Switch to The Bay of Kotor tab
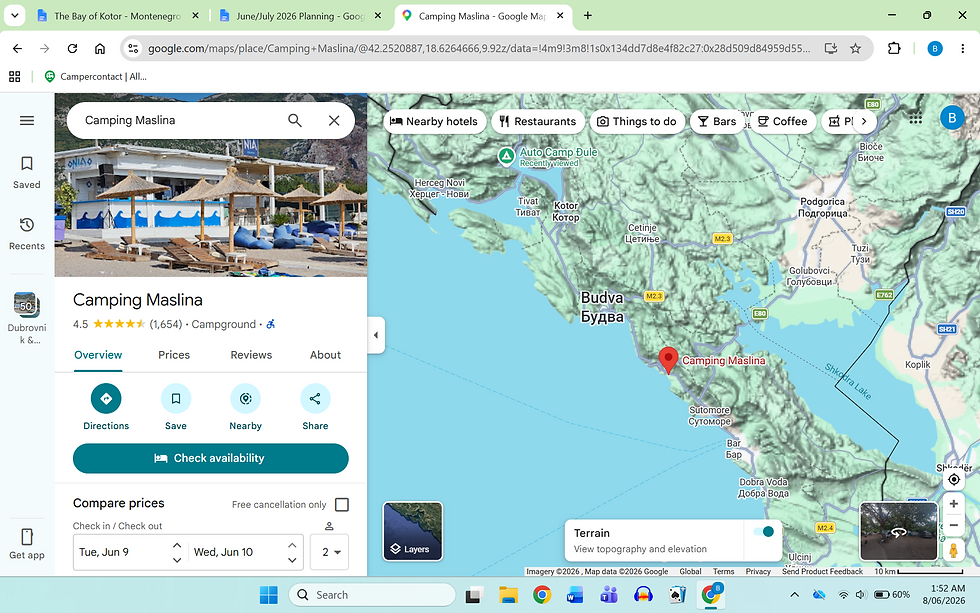This screenshot has width=980, height=613. point(118,16)
